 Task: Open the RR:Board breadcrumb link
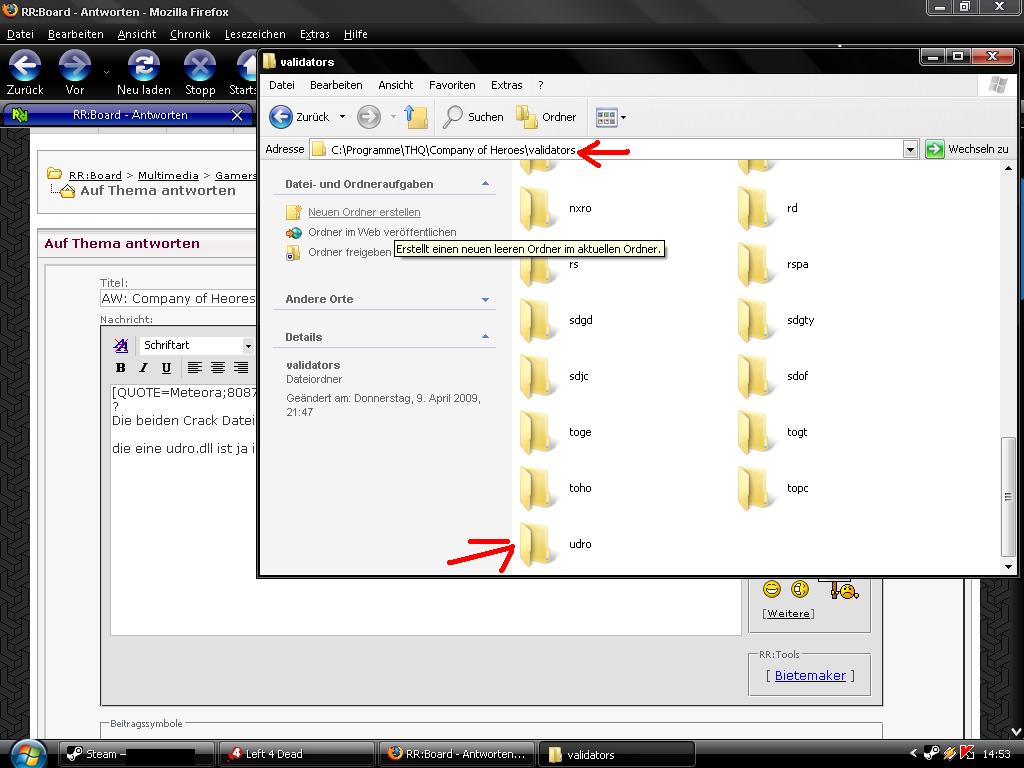(x=95, y=176)
